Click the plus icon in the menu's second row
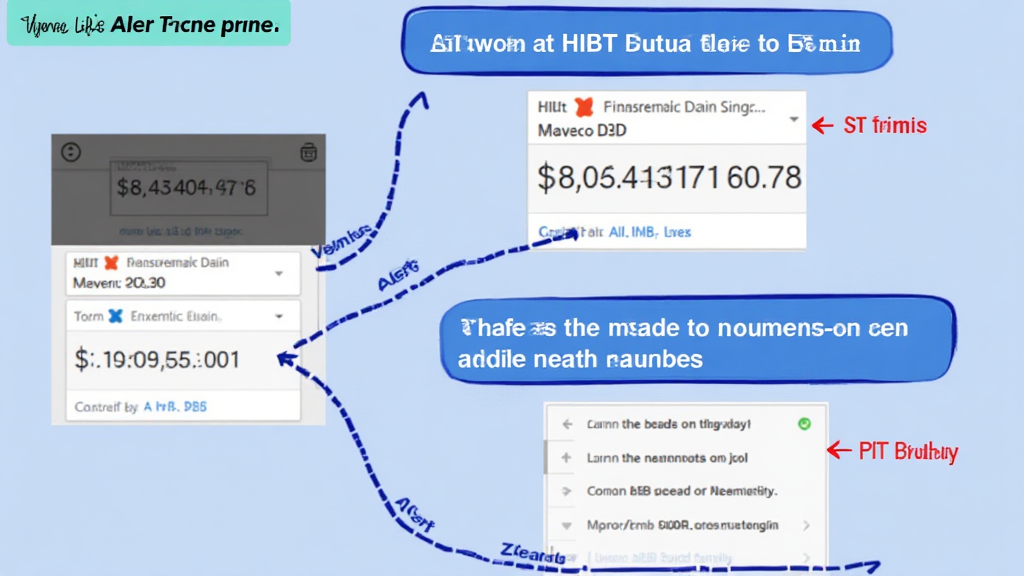This screenshot has width=1024, height=576. [567, 458]
